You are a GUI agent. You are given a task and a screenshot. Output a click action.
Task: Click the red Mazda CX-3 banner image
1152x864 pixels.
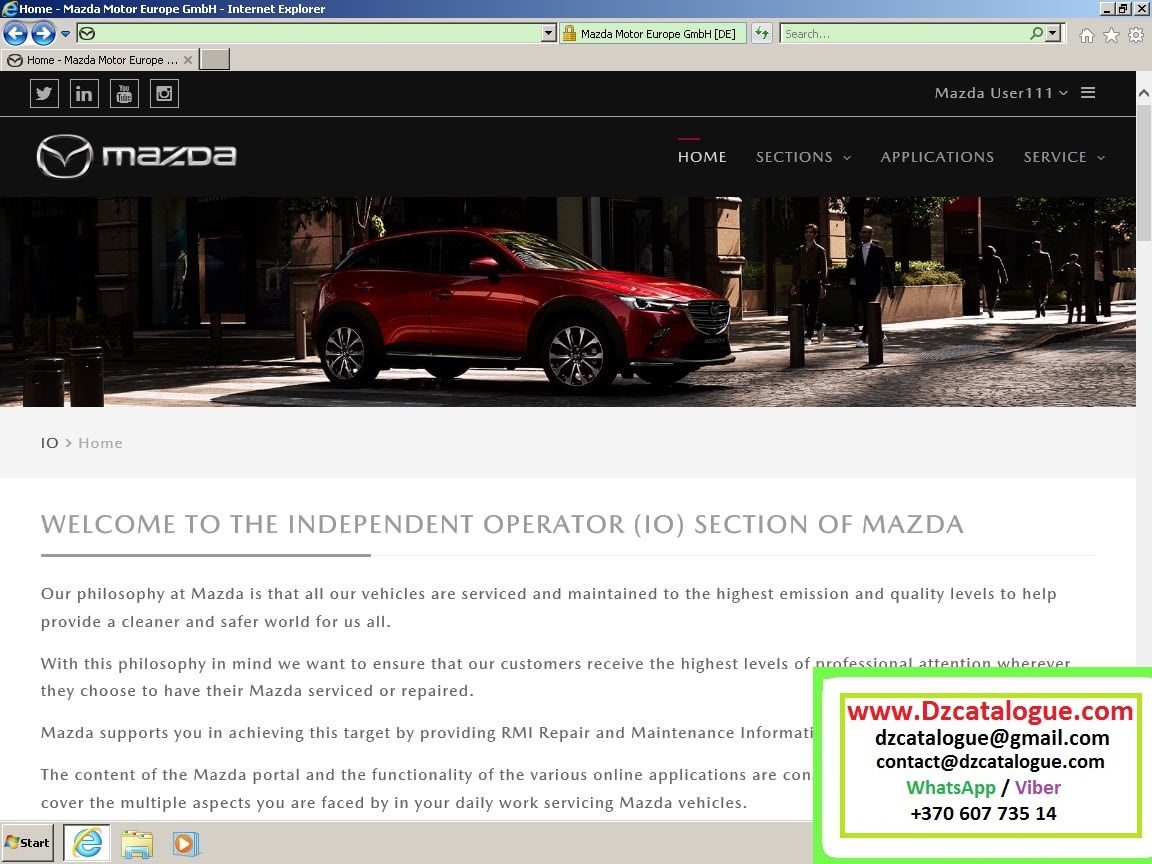point(567,301)
